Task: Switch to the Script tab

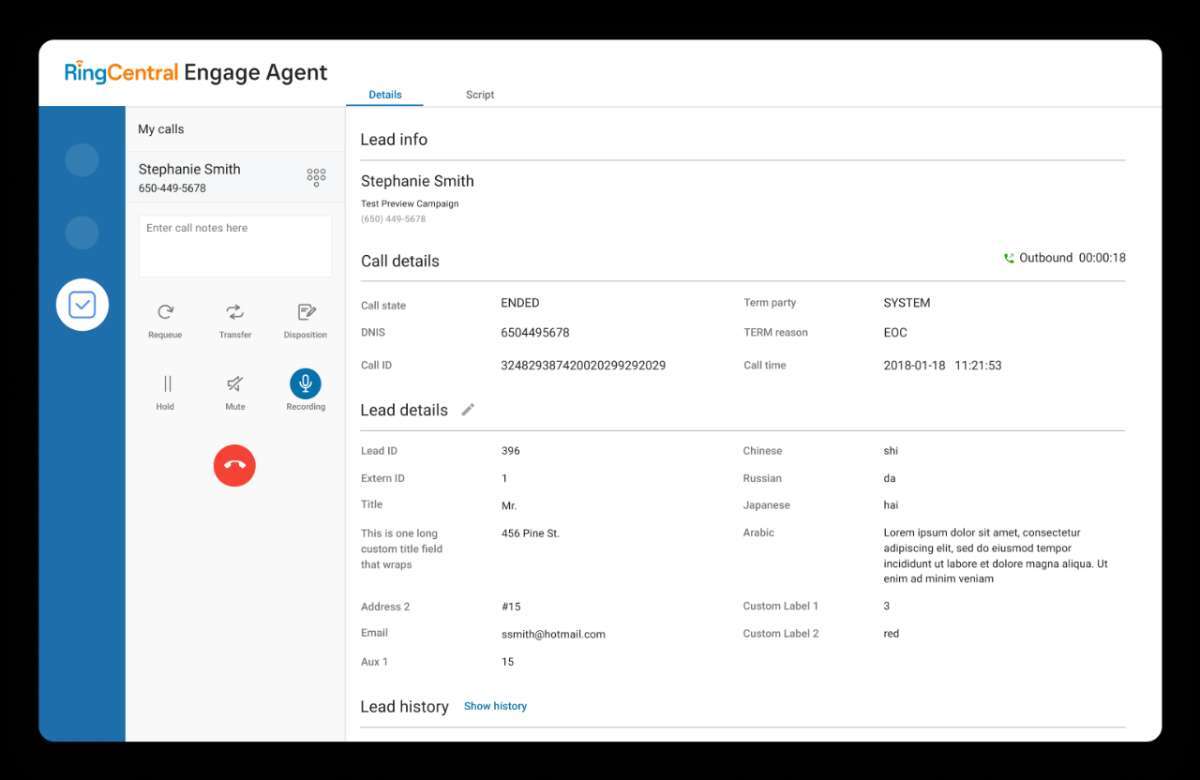Action: click(479, 94)
